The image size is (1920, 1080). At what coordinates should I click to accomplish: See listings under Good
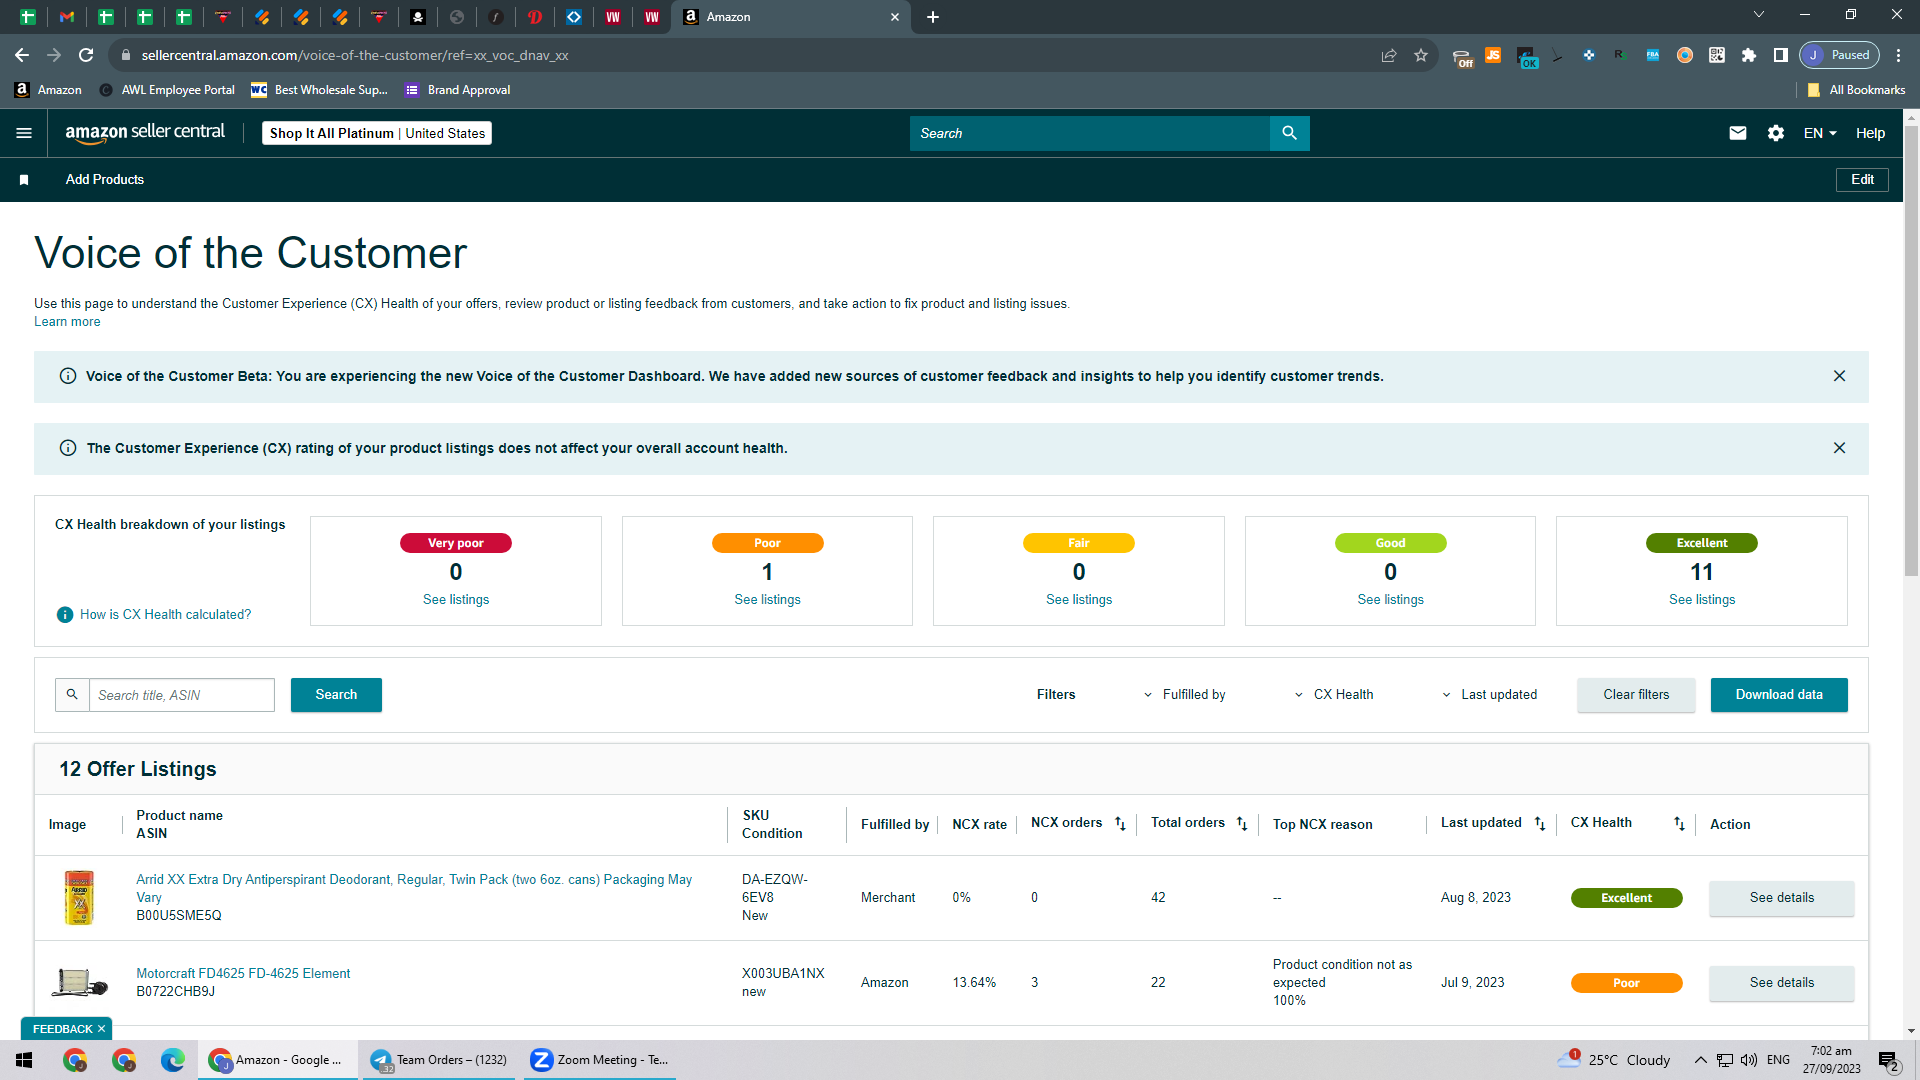(x=1390, y=600)
